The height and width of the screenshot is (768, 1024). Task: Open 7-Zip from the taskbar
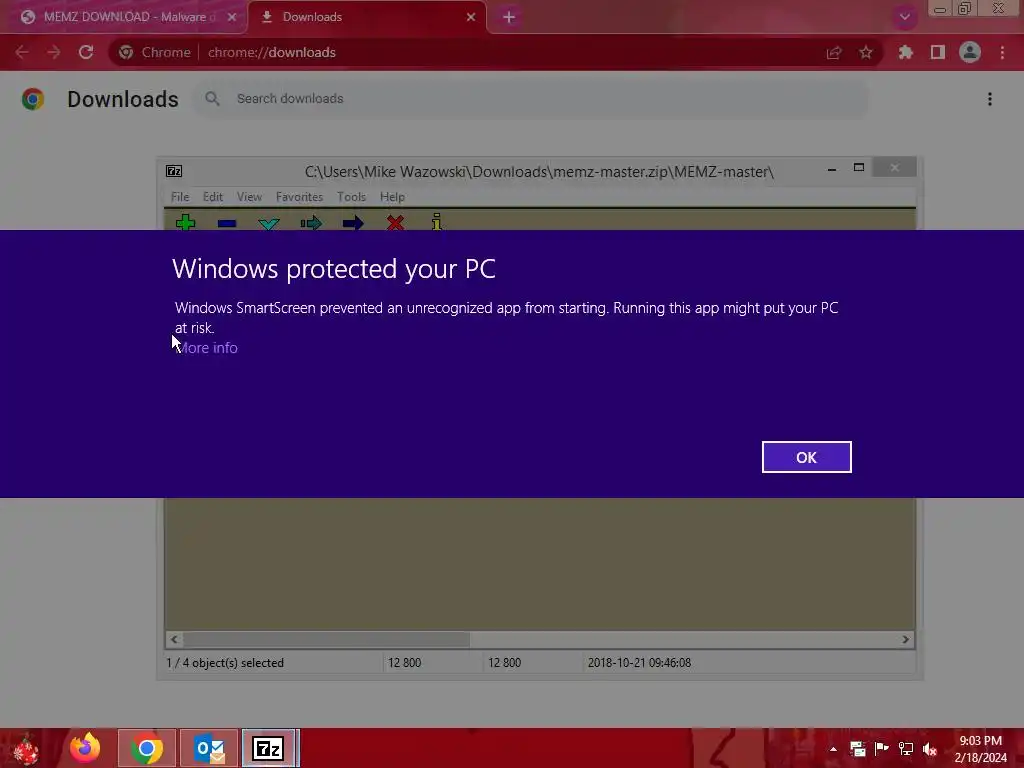[269, 748]
